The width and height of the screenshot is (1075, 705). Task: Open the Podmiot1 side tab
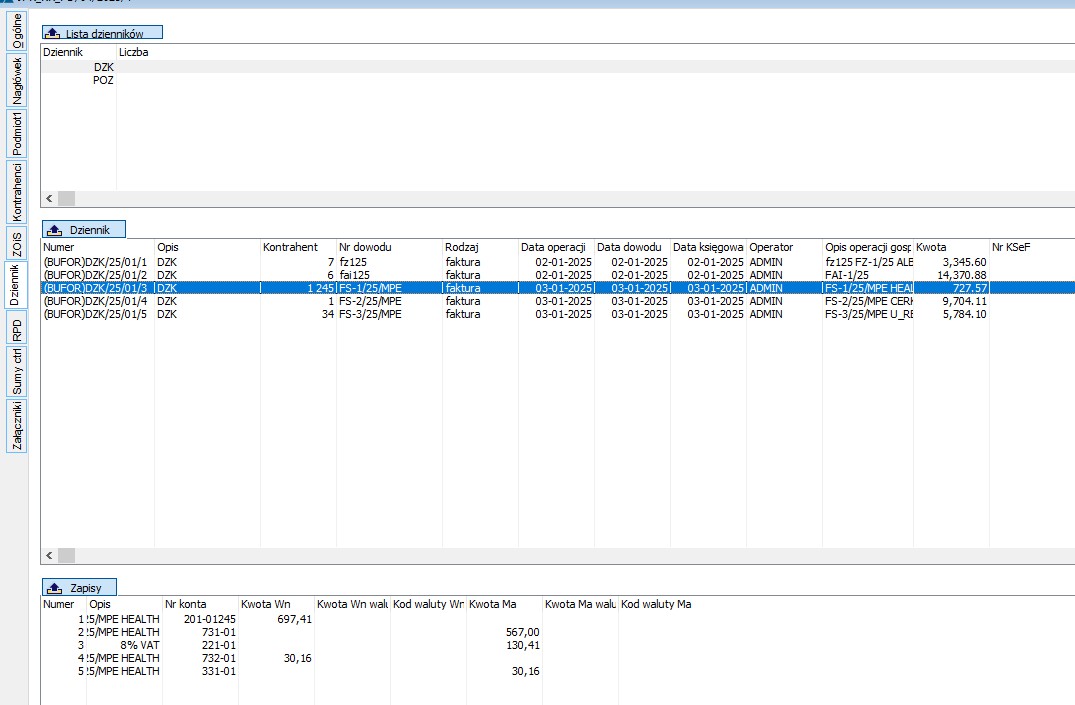(17, 133)
